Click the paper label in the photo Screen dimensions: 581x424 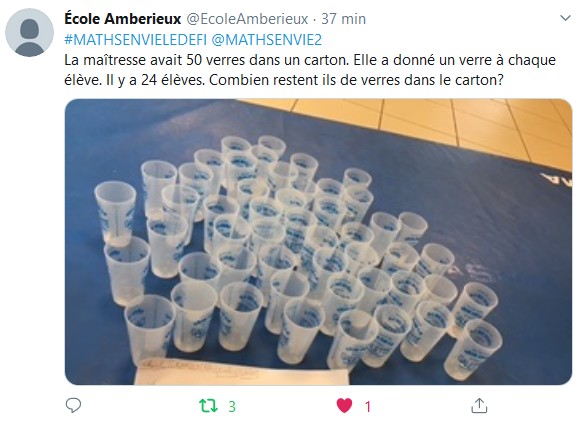(x=241, y=372)
